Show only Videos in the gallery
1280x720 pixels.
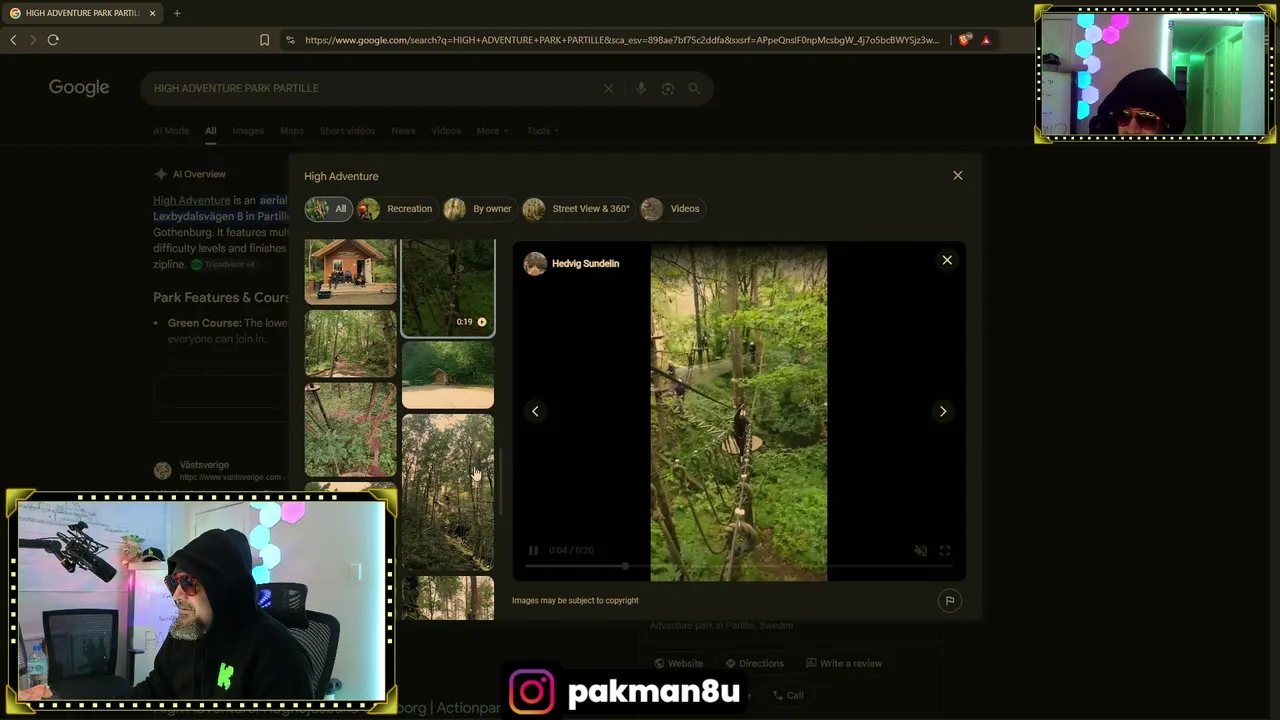(671, 209)
